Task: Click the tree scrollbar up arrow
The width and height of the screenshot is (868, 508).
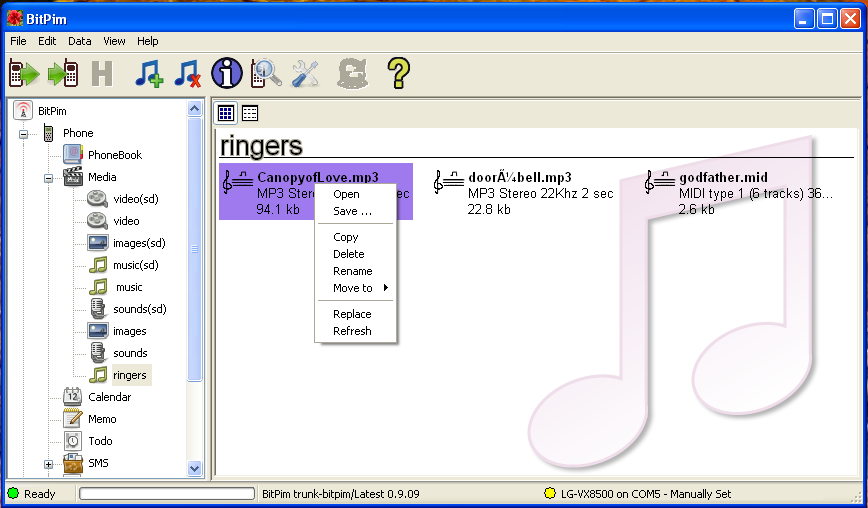Action: click(x=194, y=108)
